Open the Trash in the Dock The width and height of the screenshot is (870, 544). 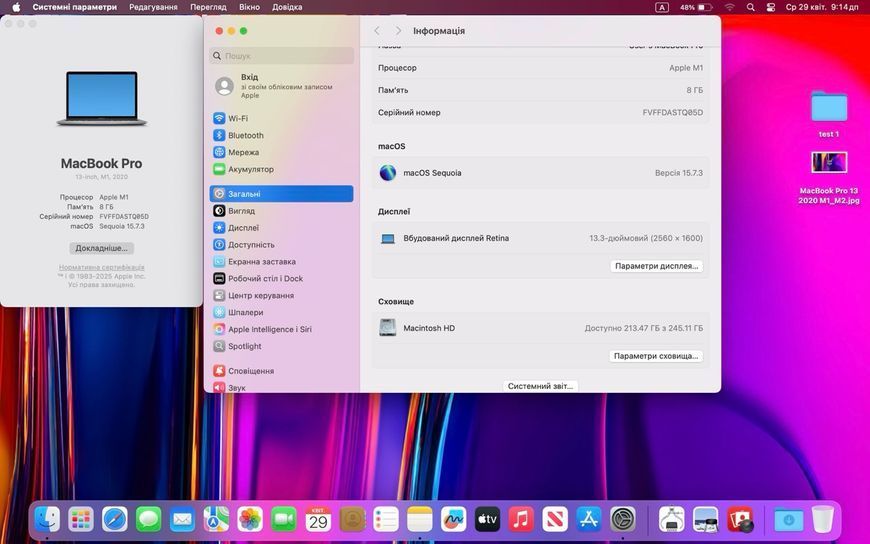823,520
